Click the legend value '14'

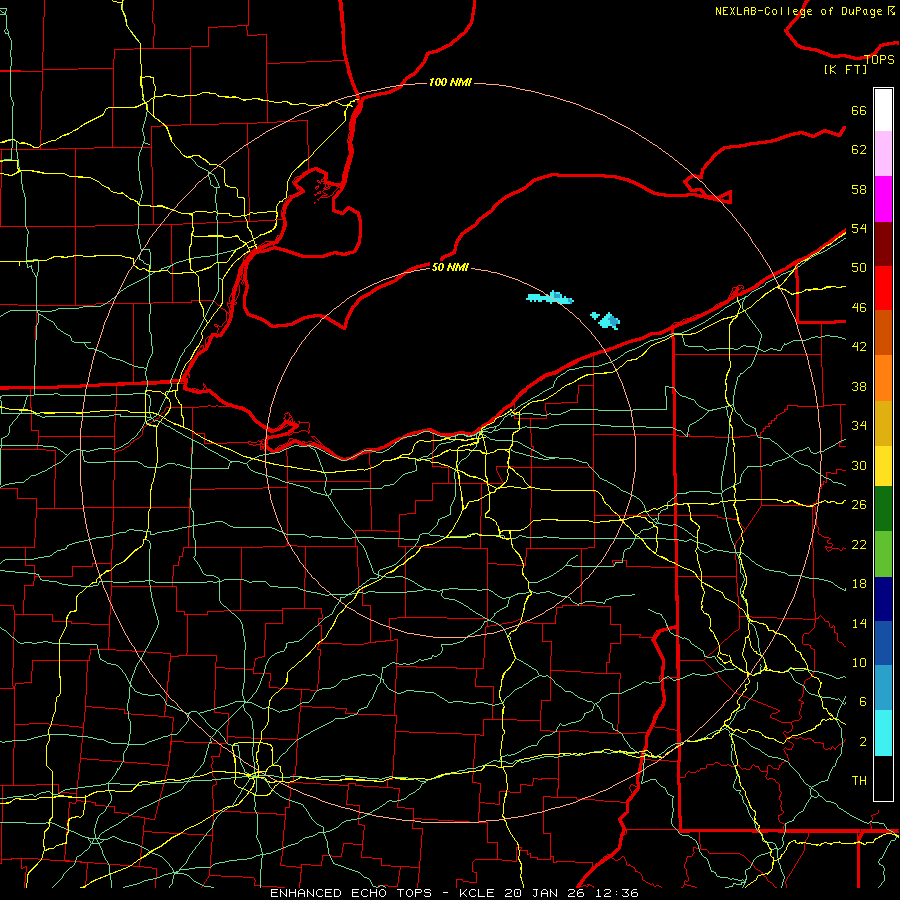[859, 623]
